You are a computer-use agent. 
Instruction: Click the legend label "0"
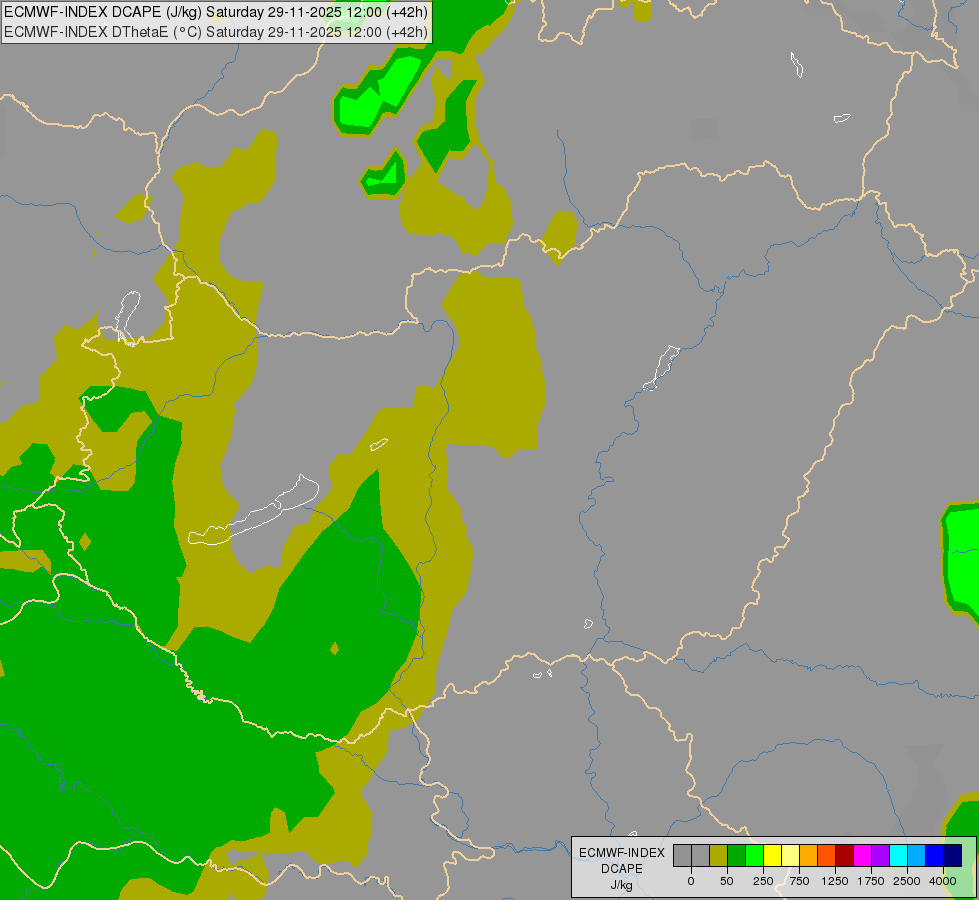click(691, 881)
